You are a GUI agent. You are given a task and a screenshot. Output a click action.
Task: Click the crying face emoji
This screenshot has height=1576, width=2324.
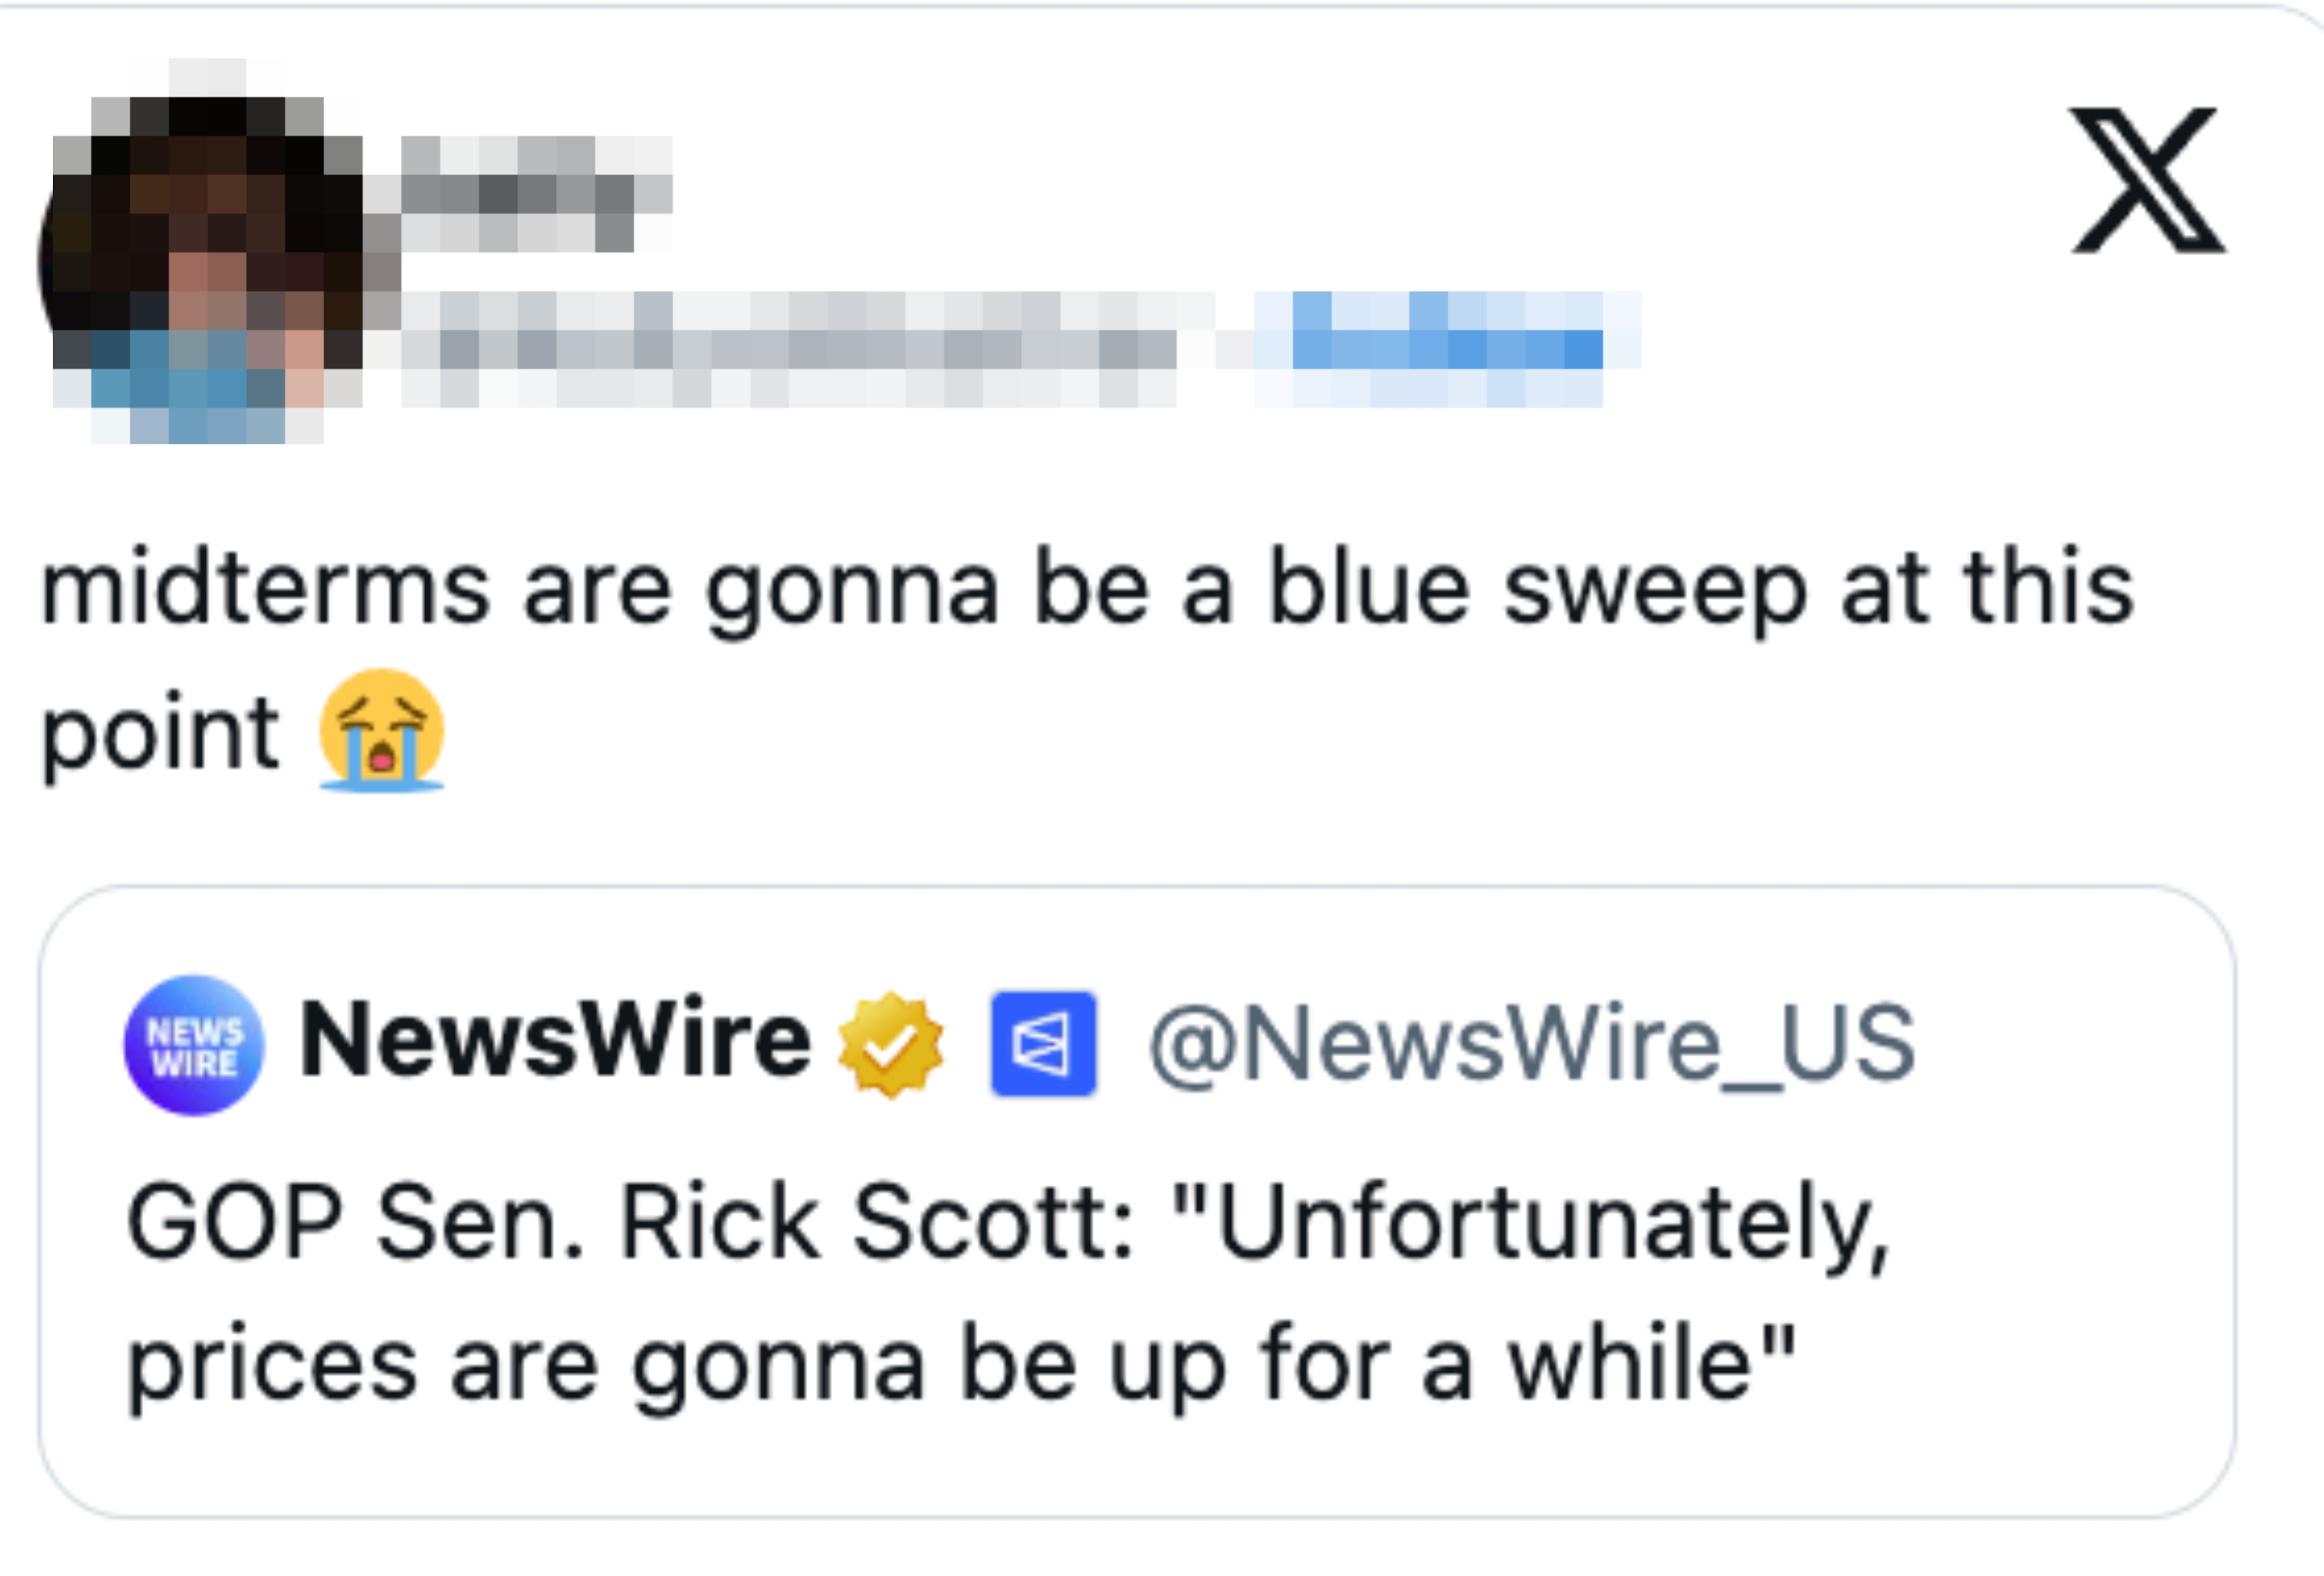[381, 730]
